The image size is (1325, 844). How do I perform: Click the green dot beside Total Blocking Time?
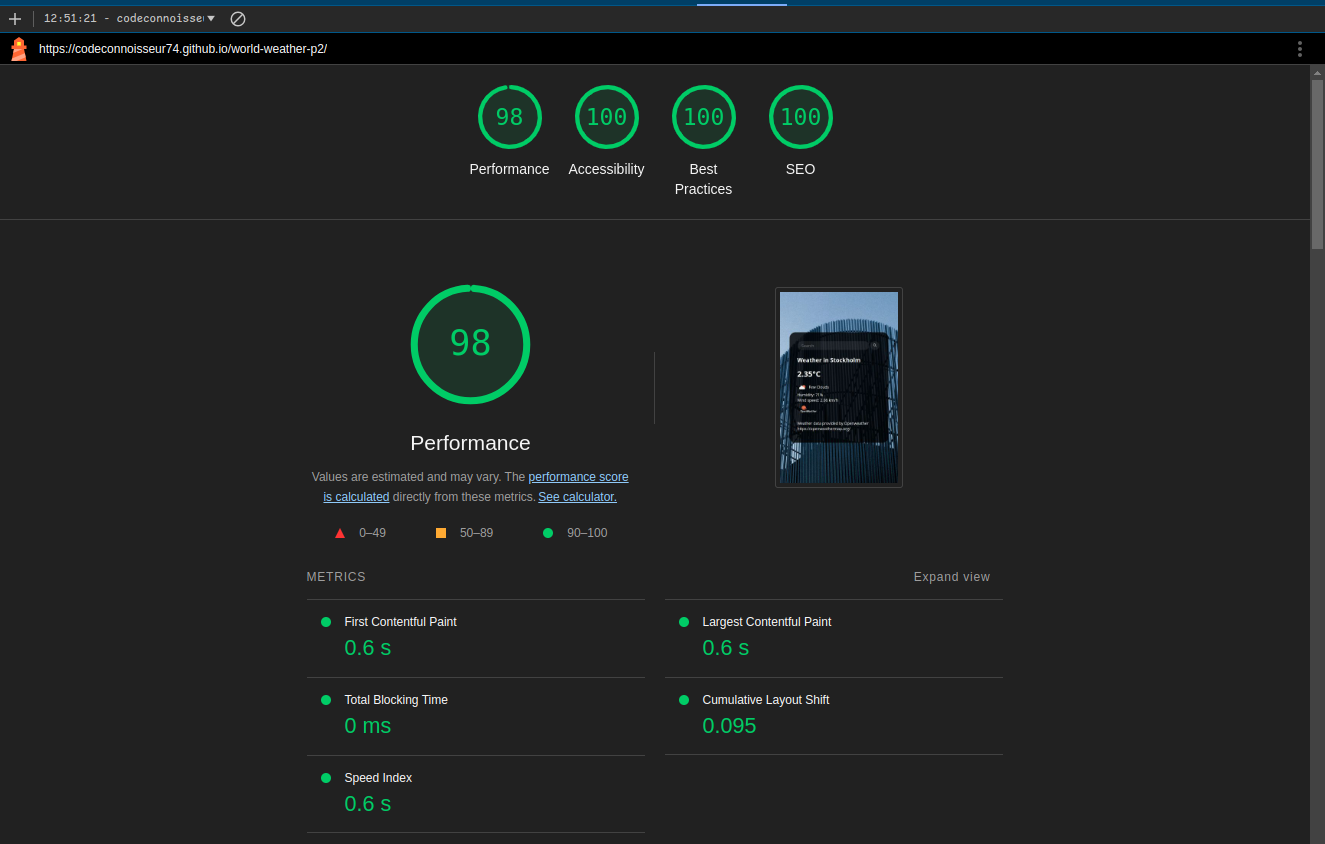(x=326, y=700)
